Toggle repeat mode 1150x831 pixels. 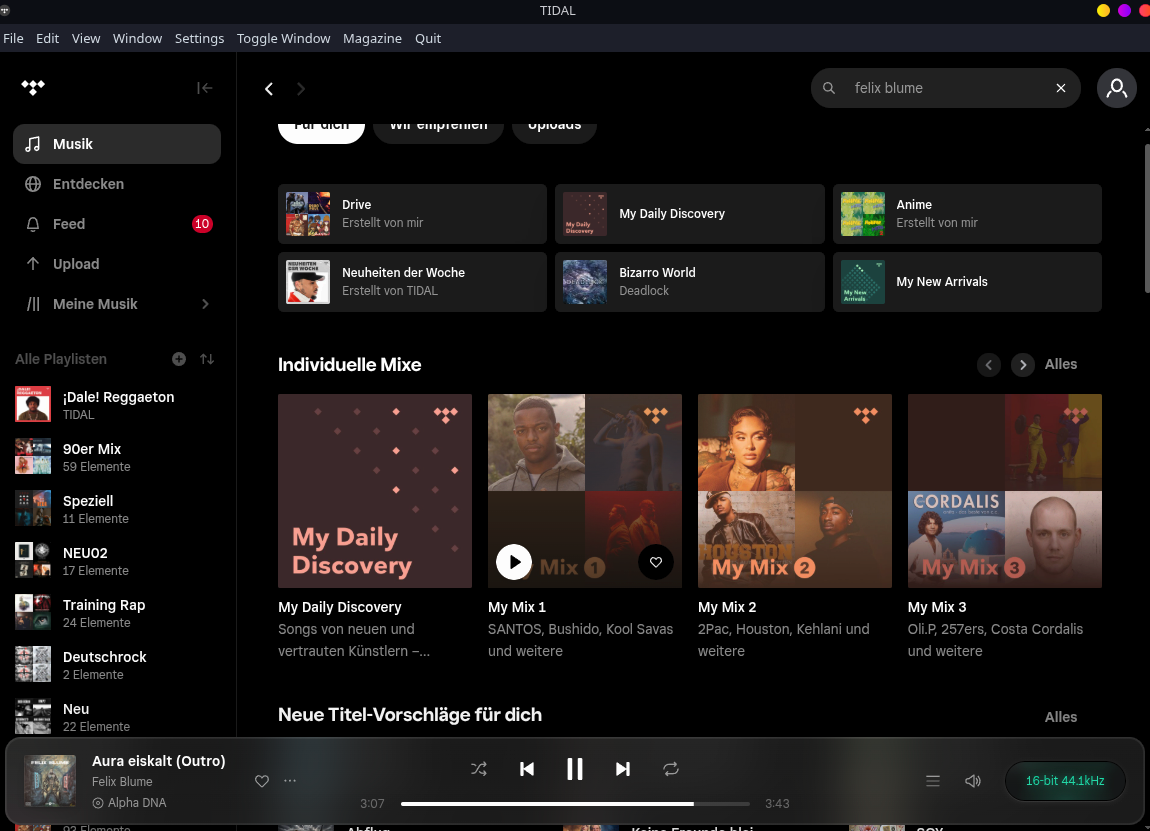[x=670, y=769]
